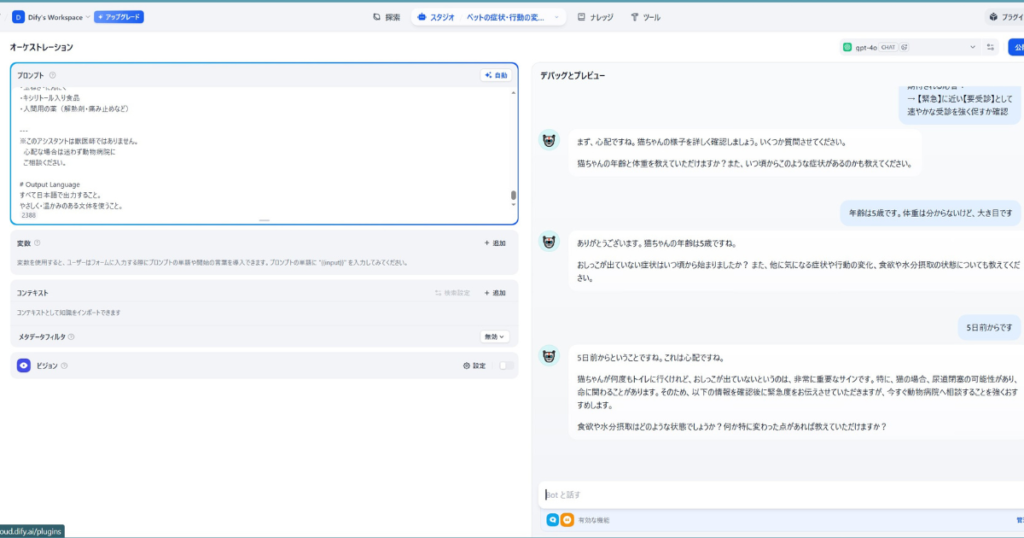Open the メタデータフィルタ 無効 dropdown
Viewport: 1024px width, 538px height.
click(494, 337)
